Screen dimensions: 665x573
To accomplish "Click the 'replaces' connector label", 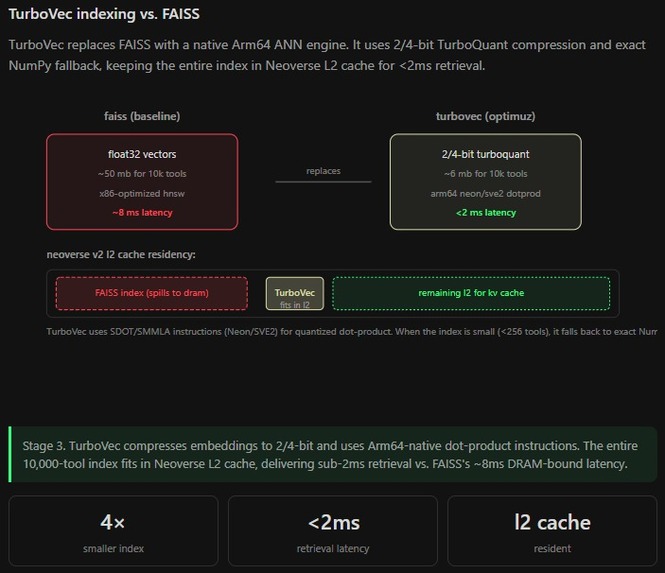I will (x=323, y=171).
